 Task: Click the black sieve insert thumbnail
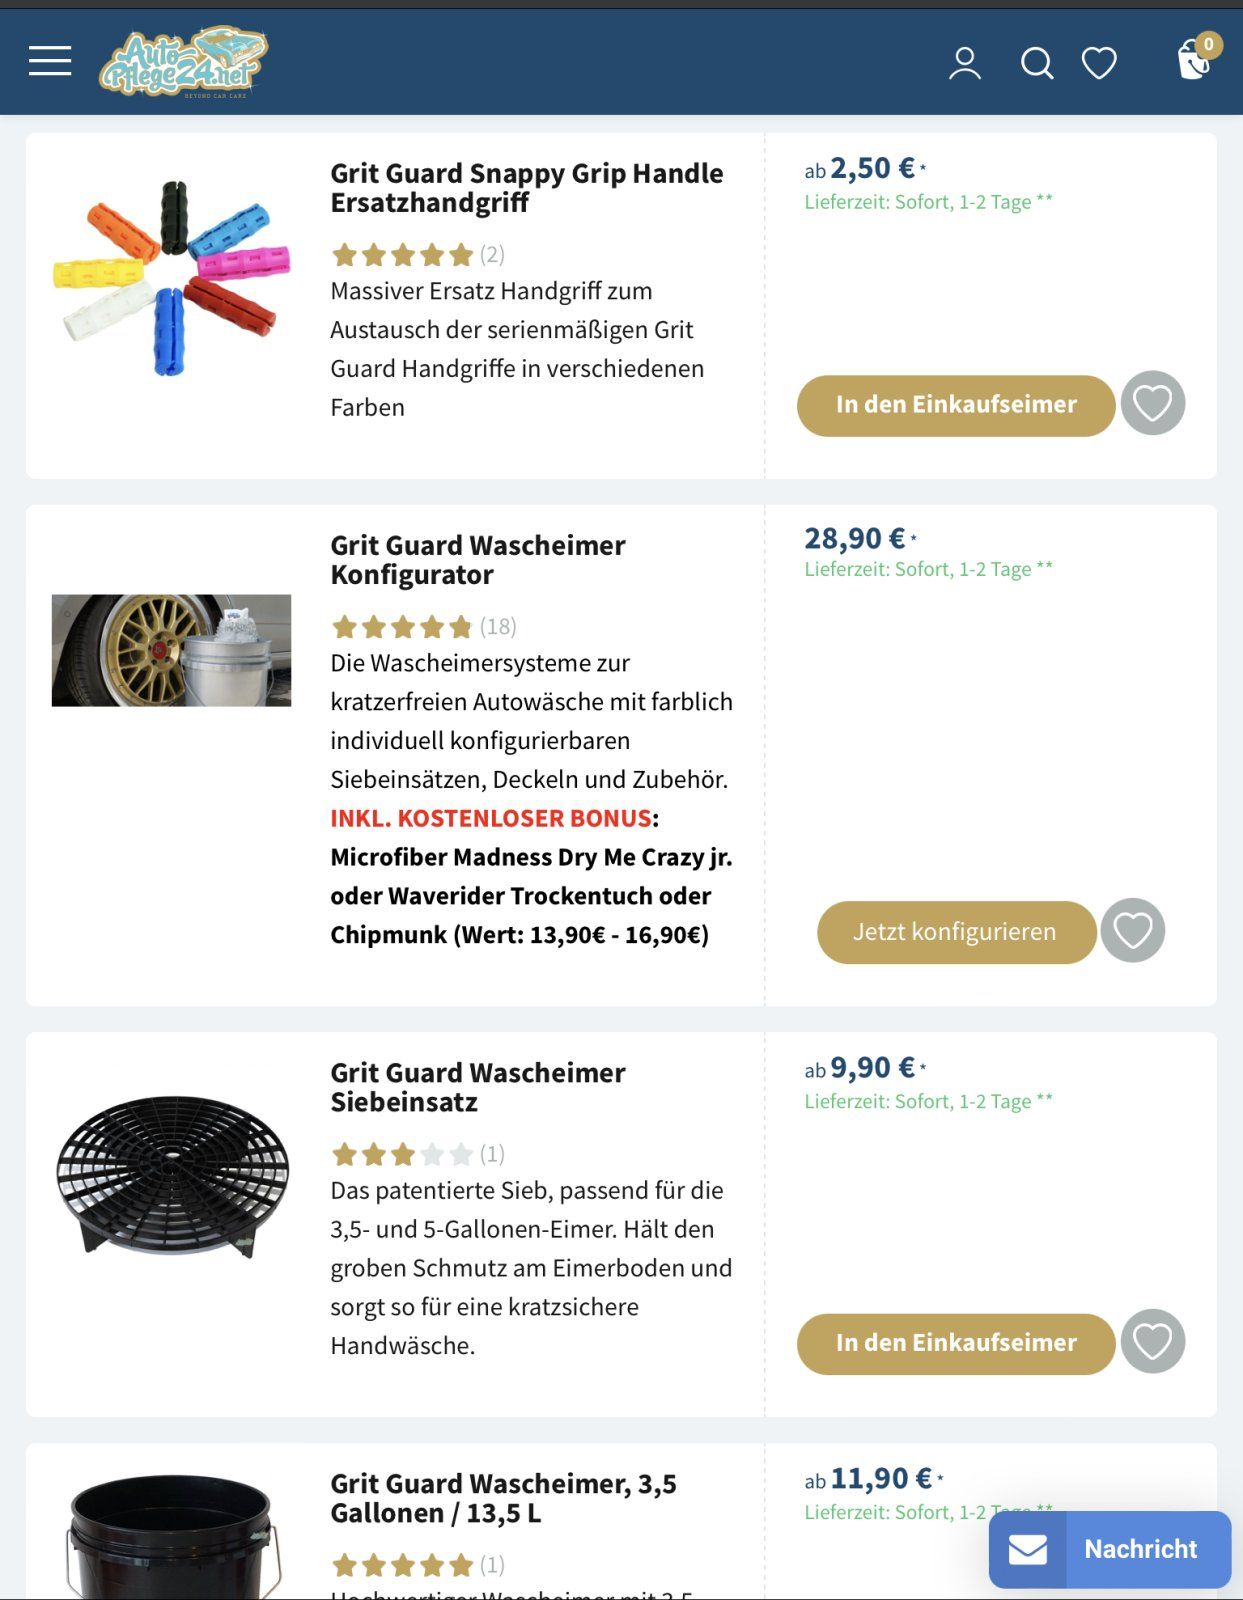172,1175
